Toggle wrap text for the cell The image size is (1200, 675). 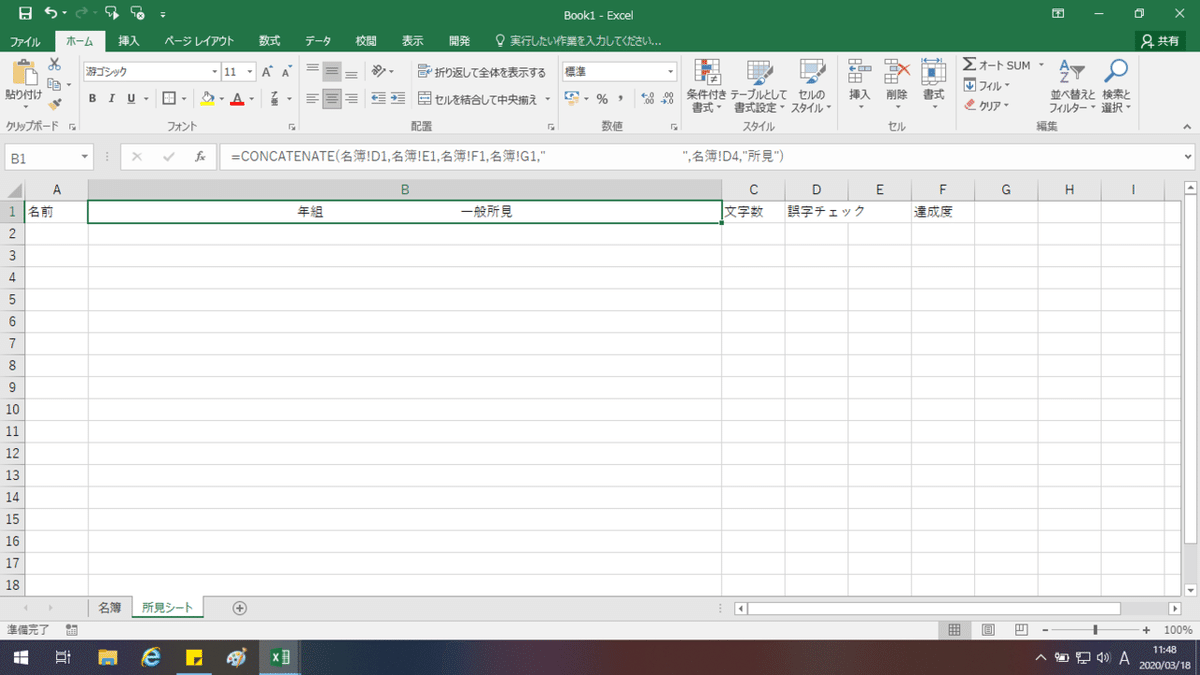[x=482, y=72]
